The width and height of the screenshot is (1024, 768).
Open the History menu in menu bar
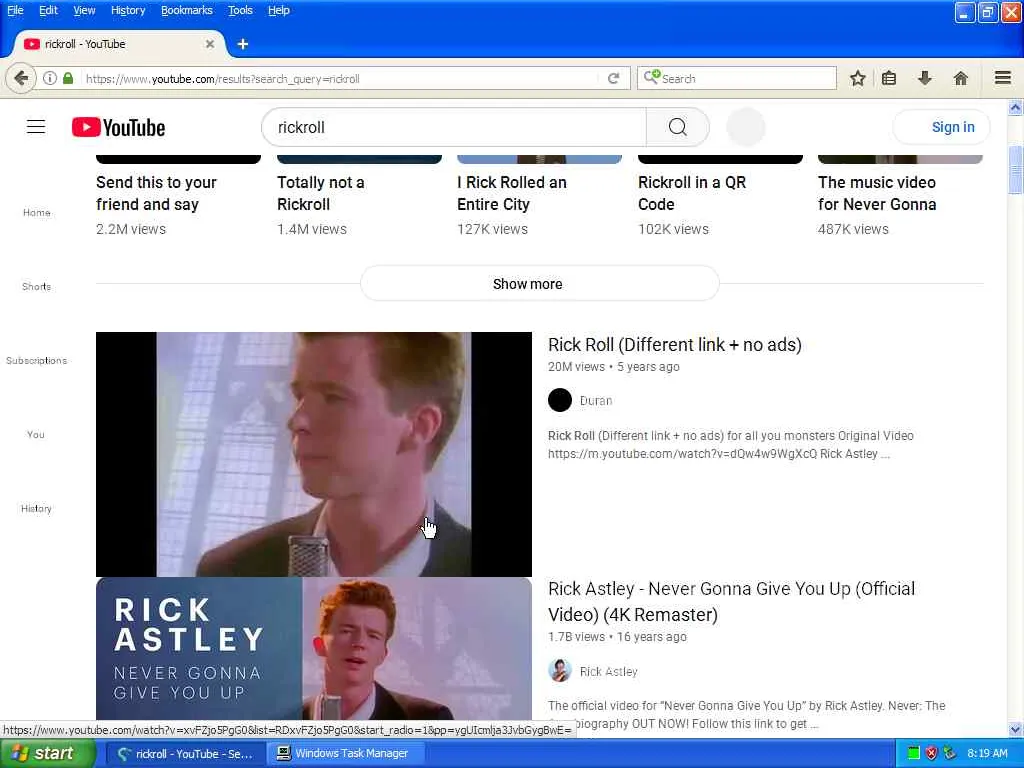[x=128, y=10]
